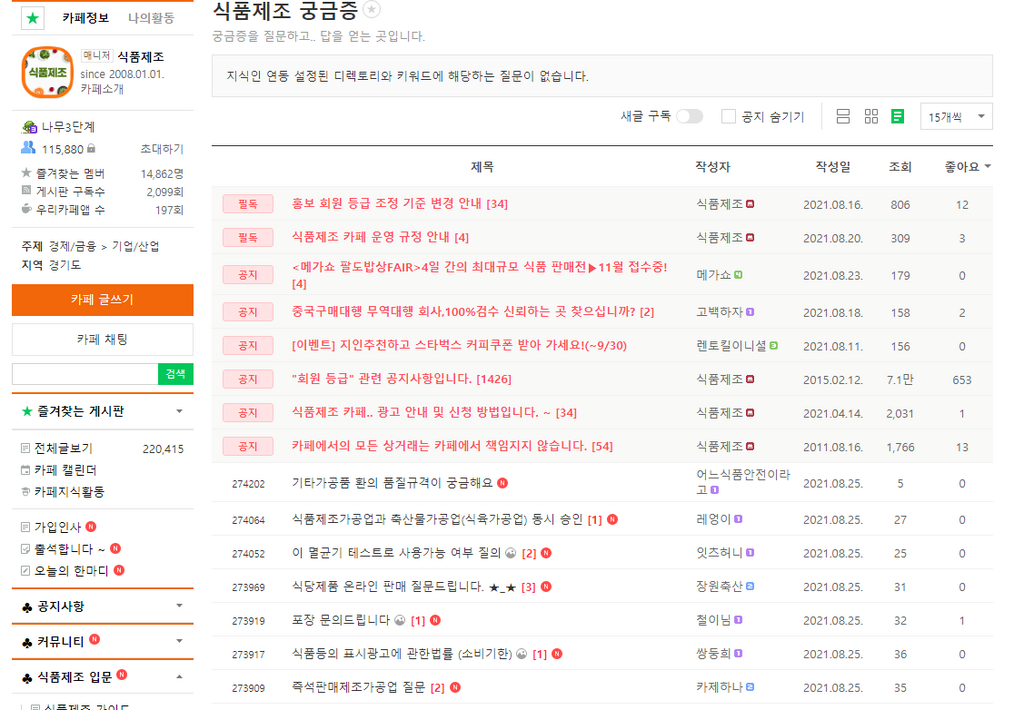Click the new badge on 기타가공품 환의 품질규격 post

[x=502, y=483]
